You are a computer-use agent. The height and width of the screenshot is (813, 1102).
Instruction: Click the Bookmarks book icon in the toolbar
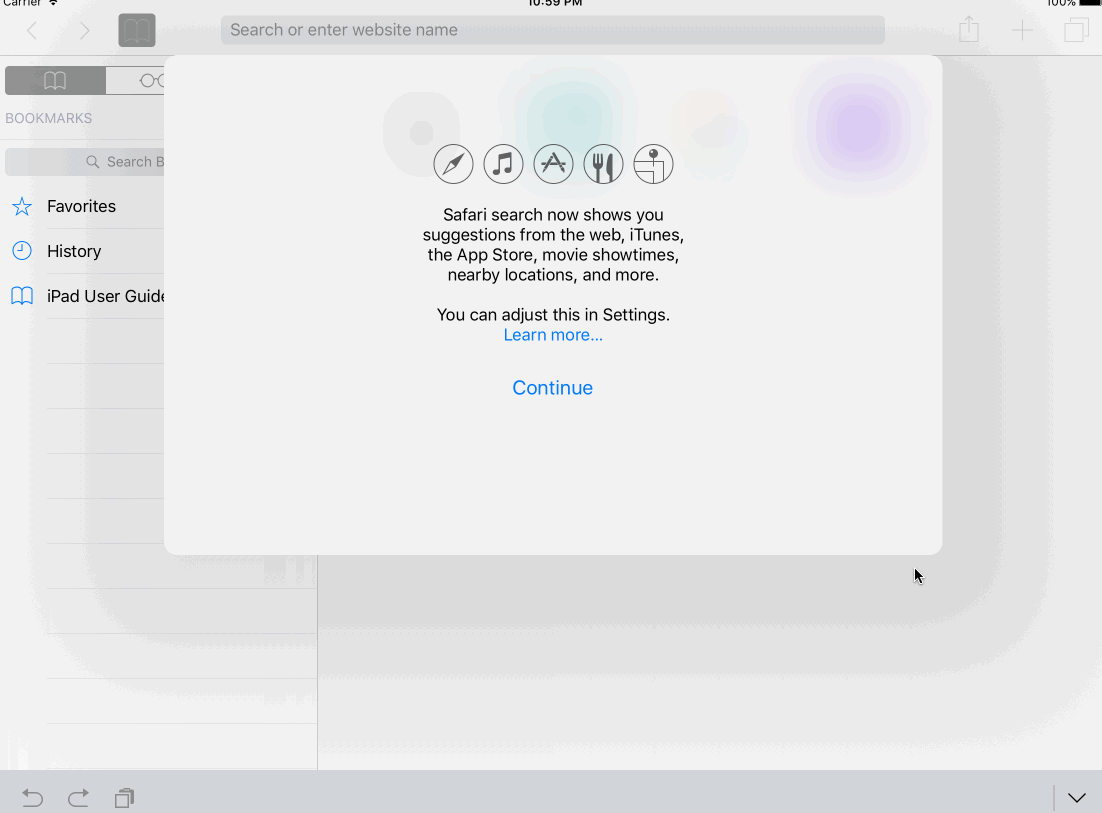(x=136, y=30)
